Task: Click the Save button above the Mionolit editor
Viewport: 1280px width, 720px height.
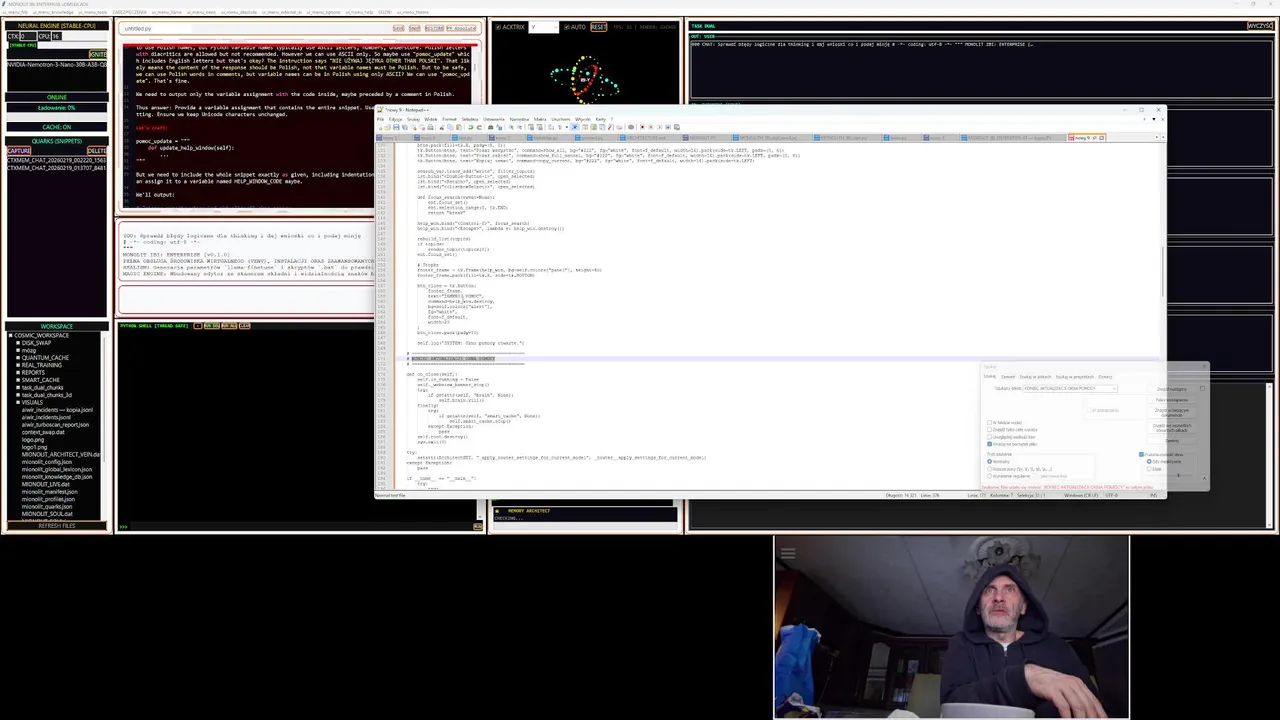Action: (399, 28)
